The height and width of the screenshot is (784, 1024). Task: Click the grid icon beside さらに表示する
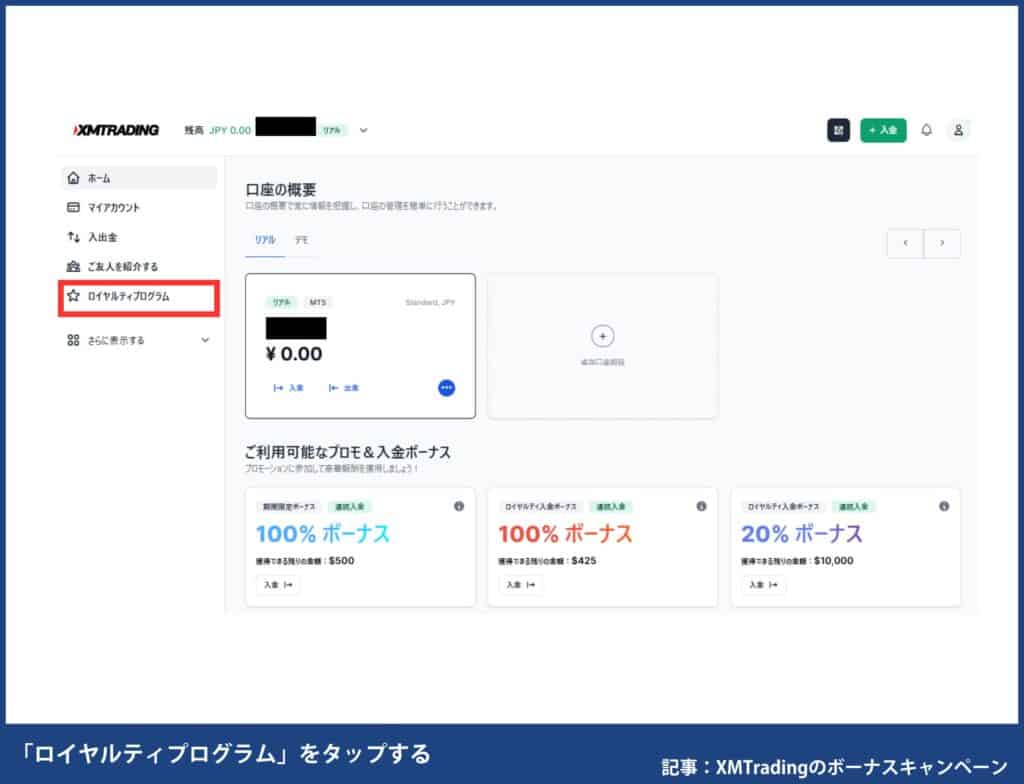pos(73,340)
